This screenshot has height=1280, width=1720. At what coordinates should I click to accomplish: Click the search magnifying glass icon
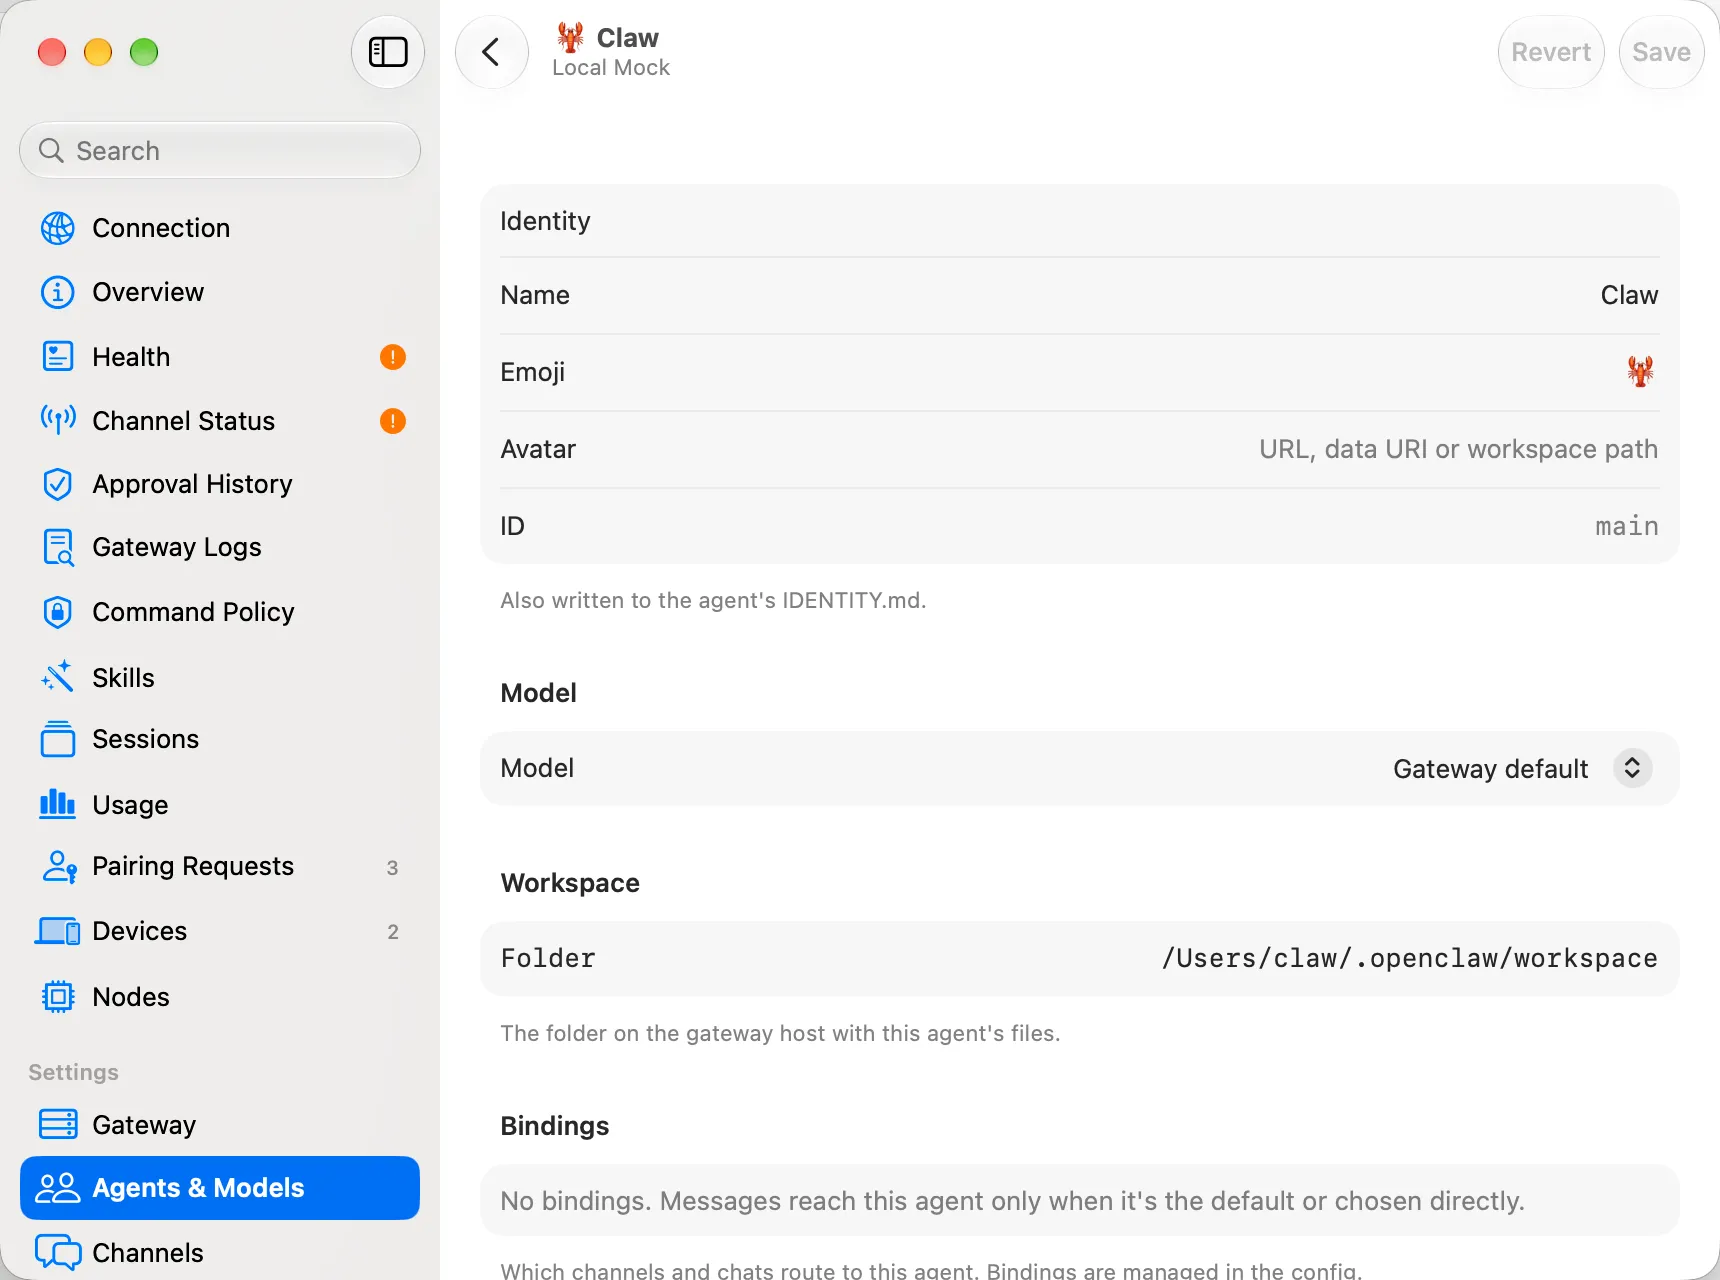point(51,150)
